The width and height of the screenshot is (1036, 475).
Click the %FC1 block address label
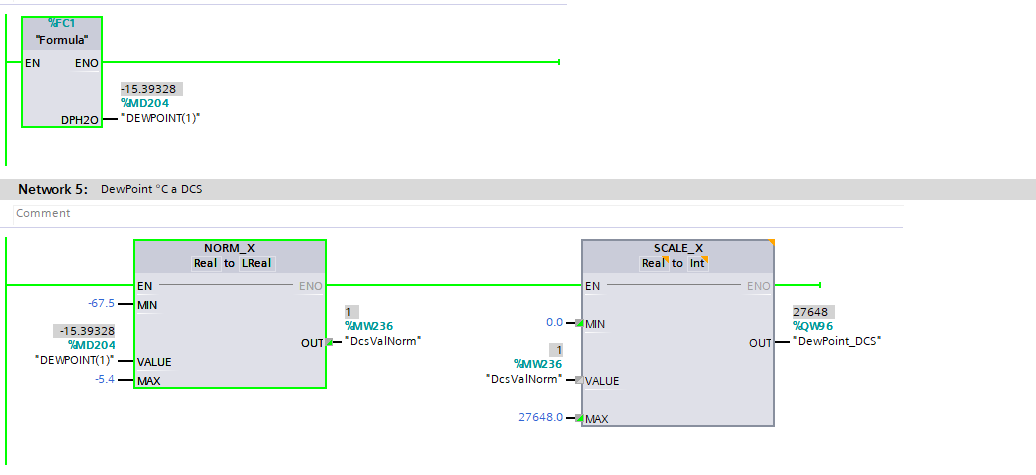point(62,23)
